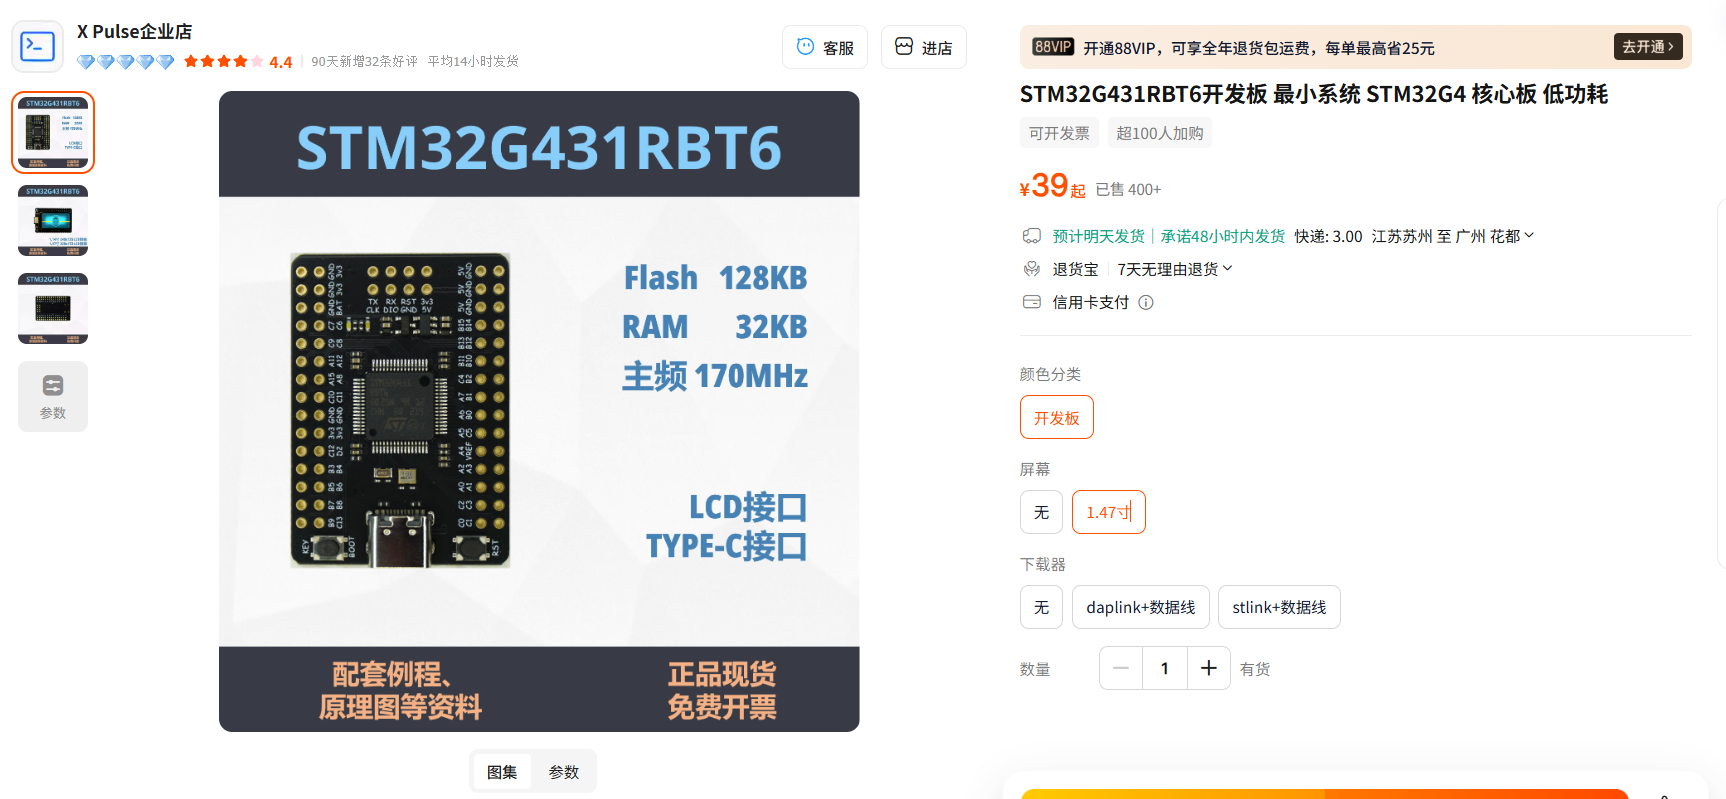The width and height of the screenshot is (1726, 799).
Task: Click the customer service 客服 smiley icon
Action: [805, 46]
